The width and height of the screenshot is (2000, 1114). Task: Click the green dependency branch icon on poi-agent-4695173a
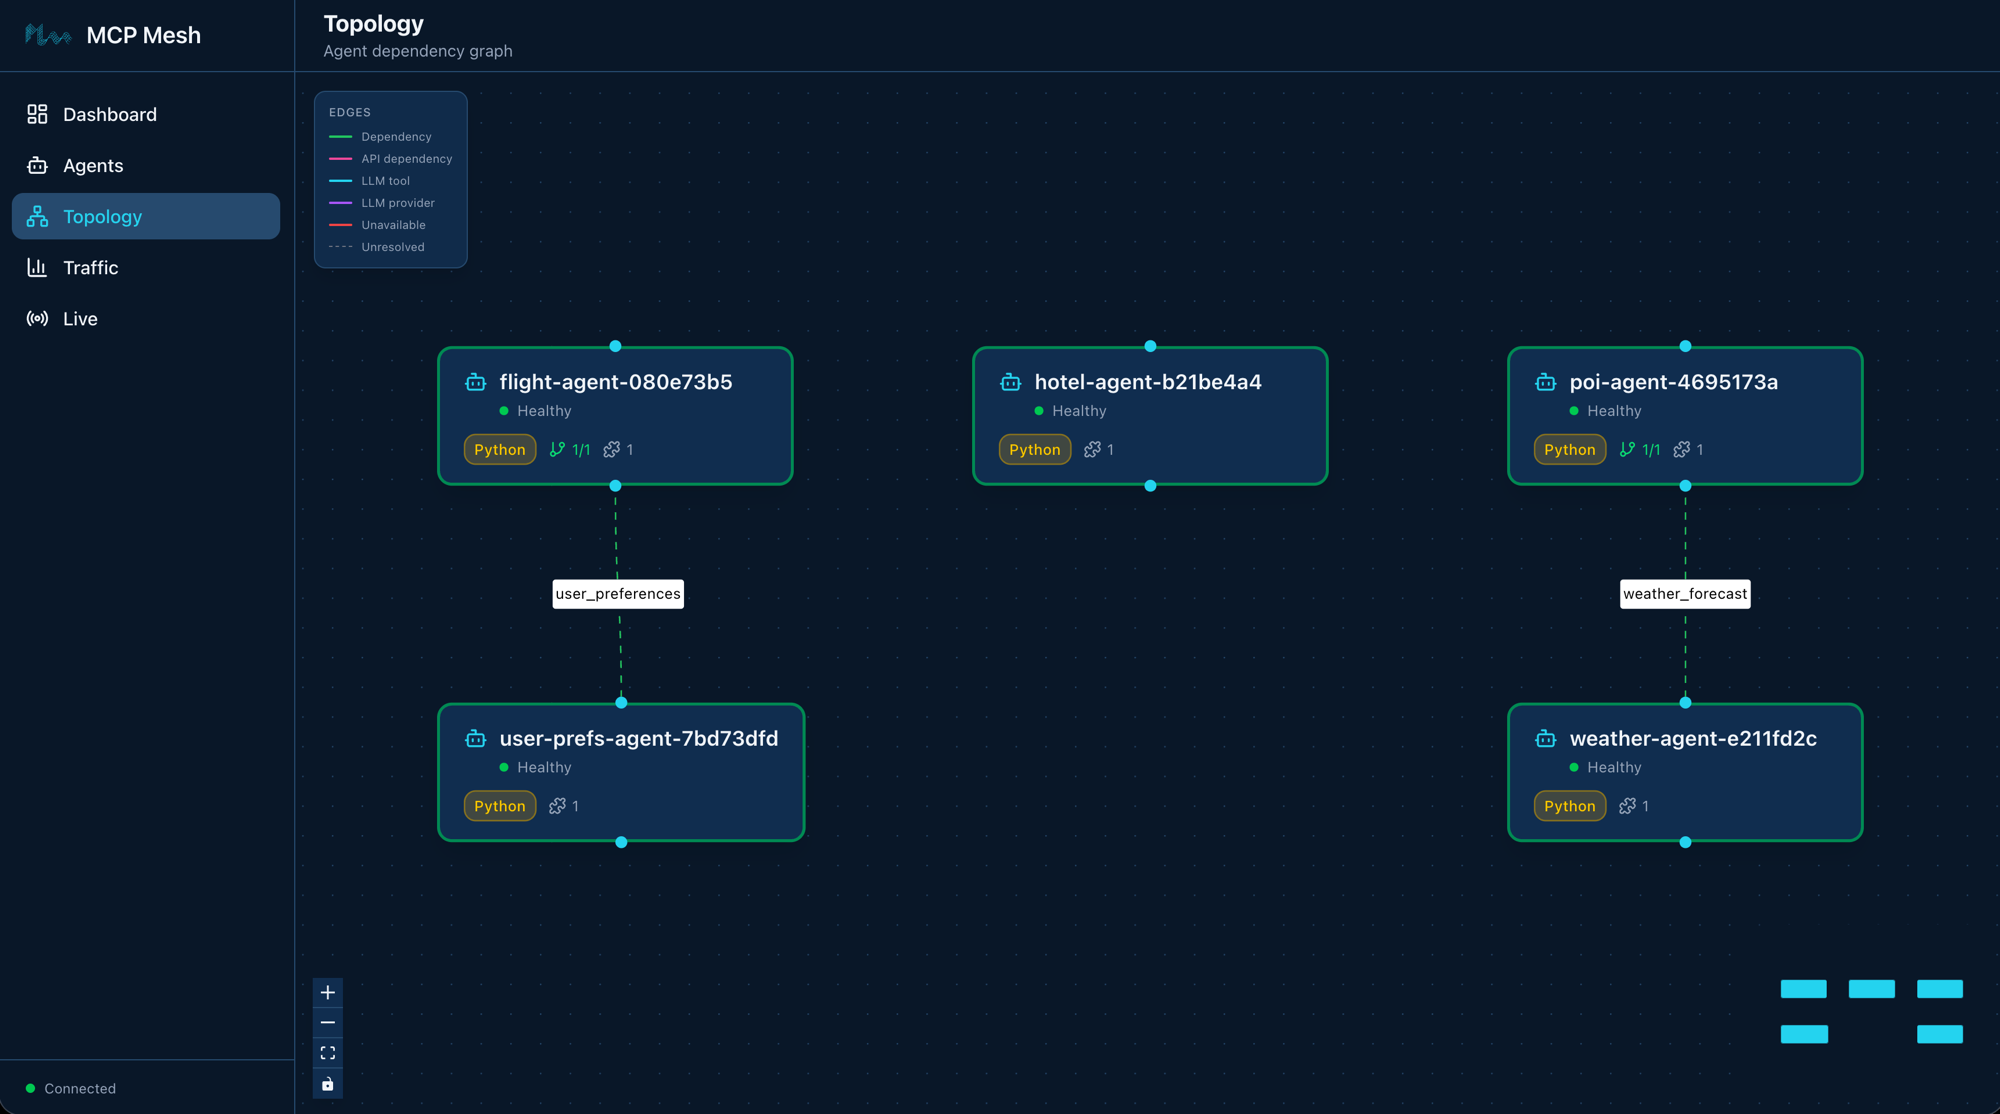(1629, 449)
